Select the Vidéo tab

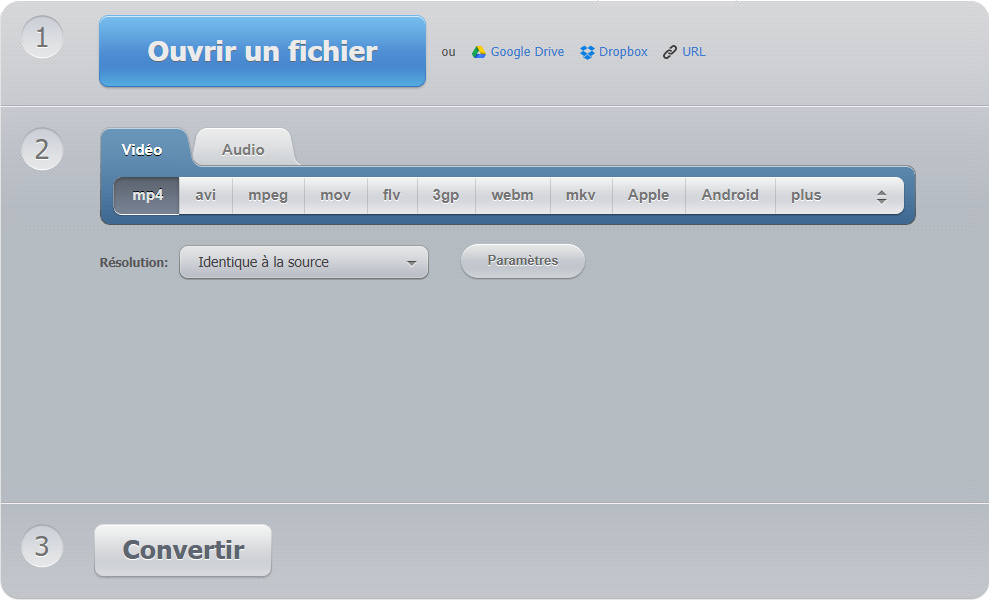click(x=144, y=148)
